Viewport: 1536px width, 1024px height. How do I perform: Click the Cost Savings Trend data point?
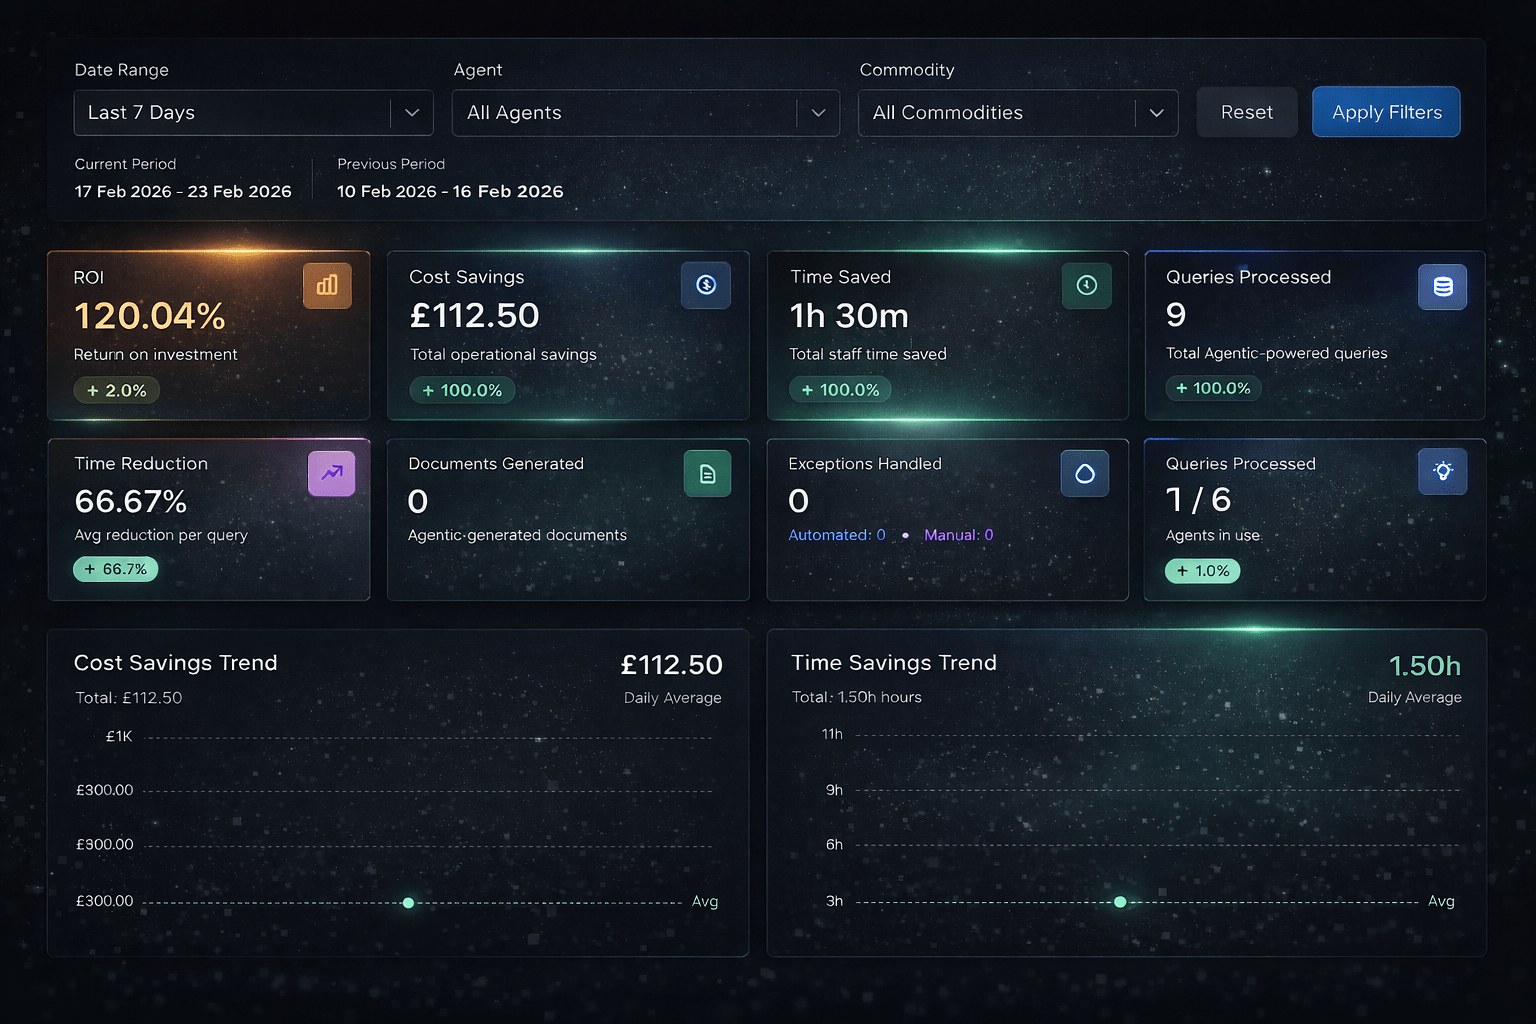click(x=408, y=903)
